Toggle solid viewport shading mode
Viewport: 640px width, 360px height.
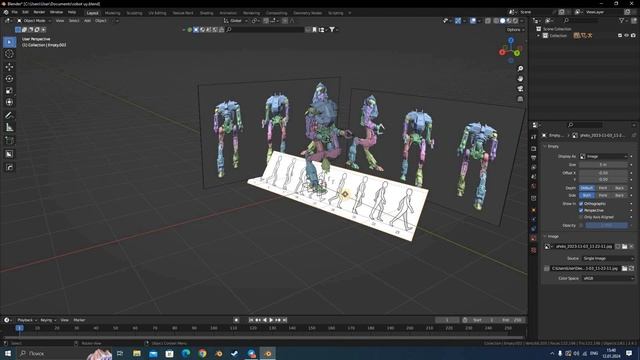pyautogui.click(x=502, y=21)
